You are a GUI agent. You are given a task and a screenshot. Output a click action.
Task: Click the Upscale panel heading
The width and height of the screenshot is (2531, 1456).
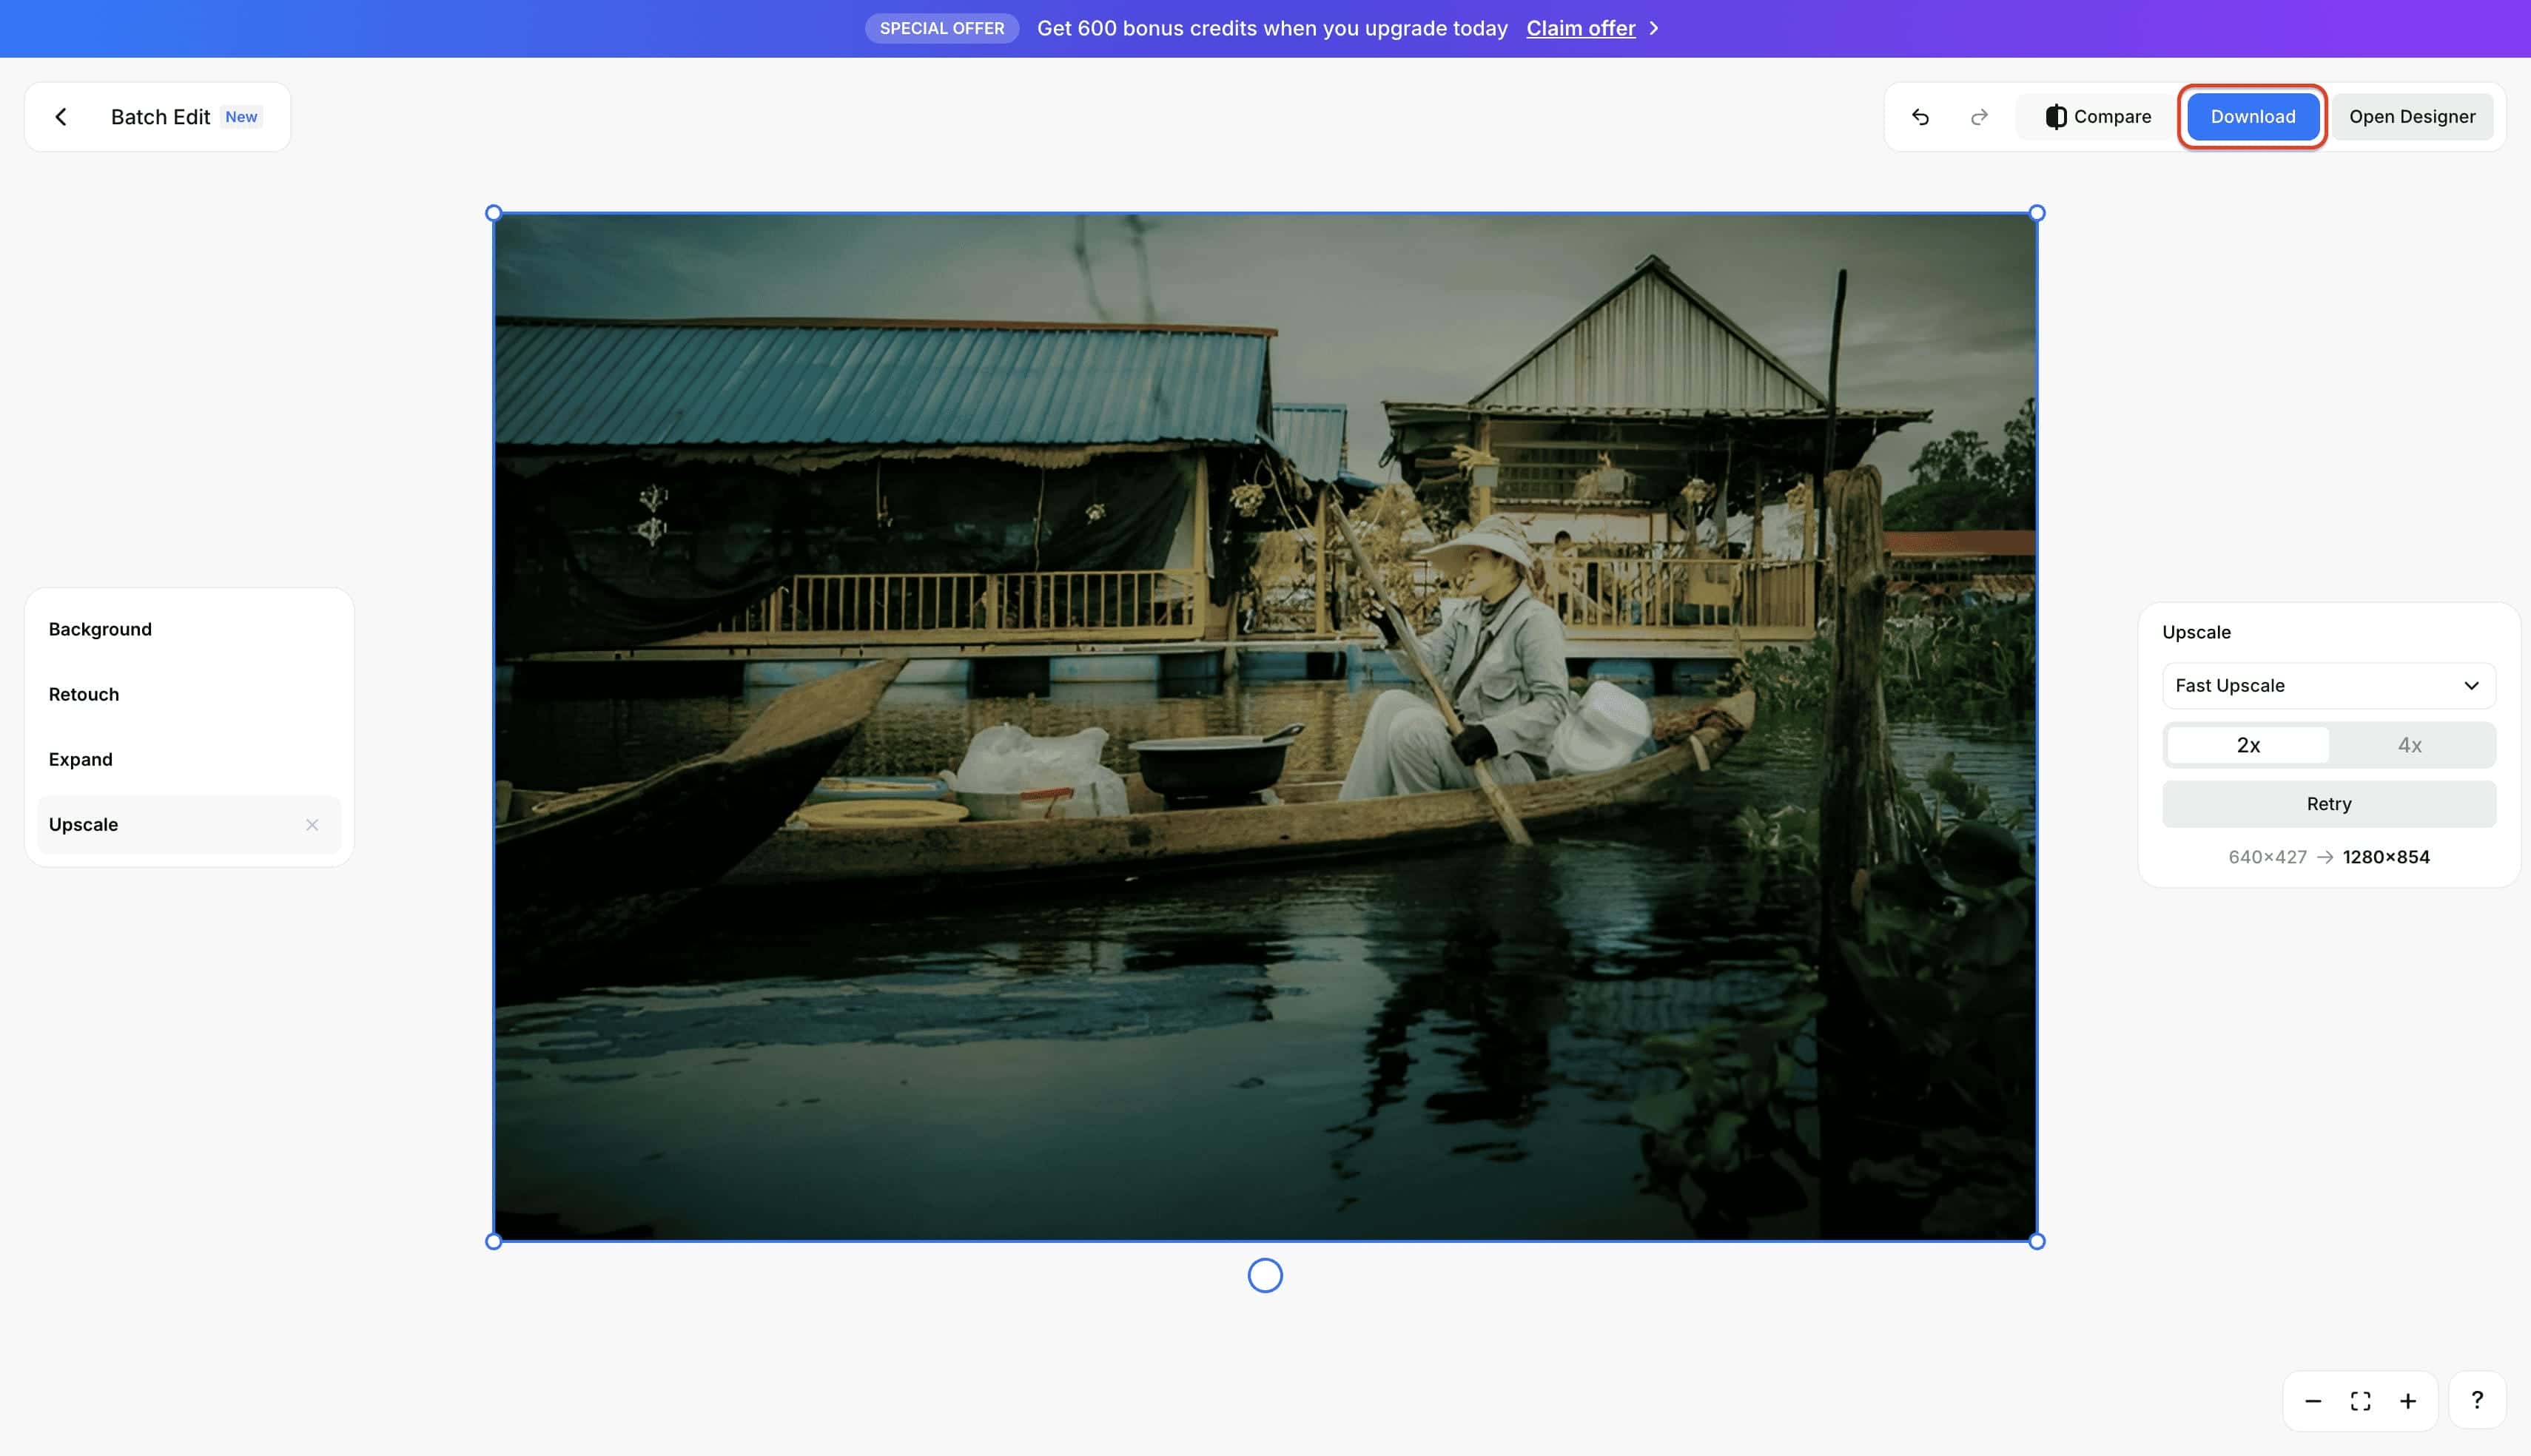(2196, 632)
